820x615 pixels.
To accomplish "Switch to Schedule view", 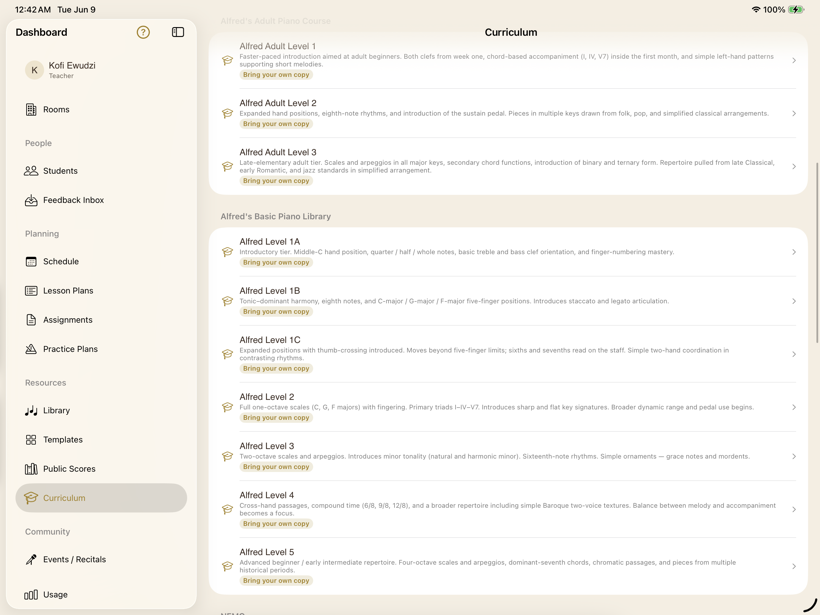I will (x=101, y=261).
